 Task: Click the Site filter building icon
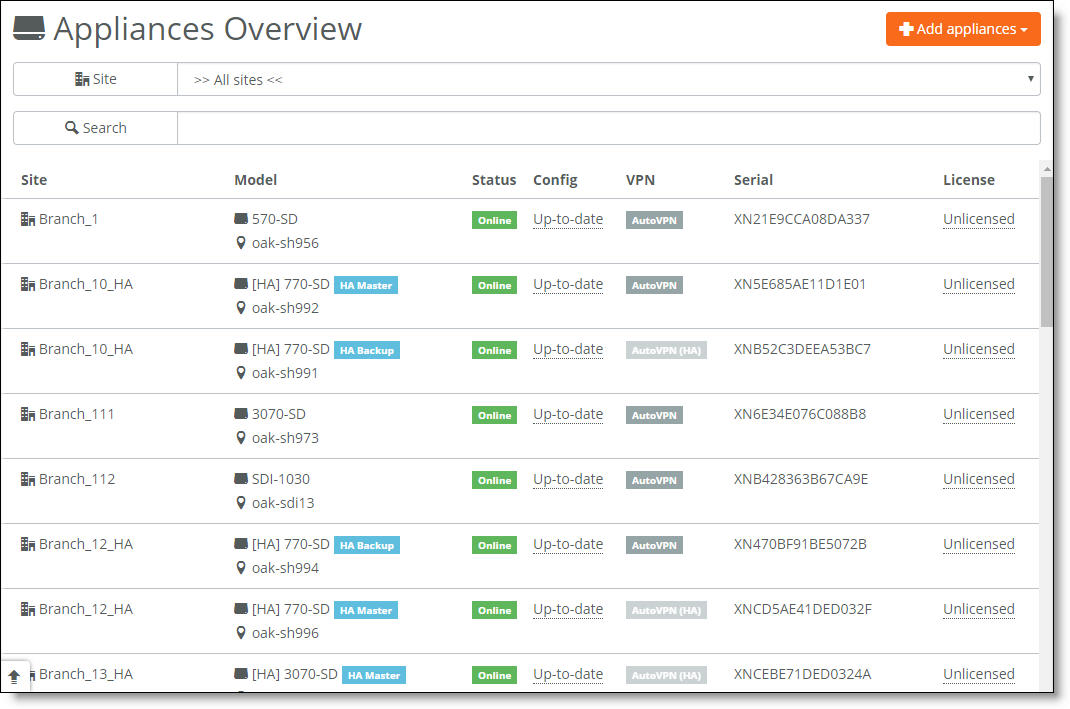[82, 79]
